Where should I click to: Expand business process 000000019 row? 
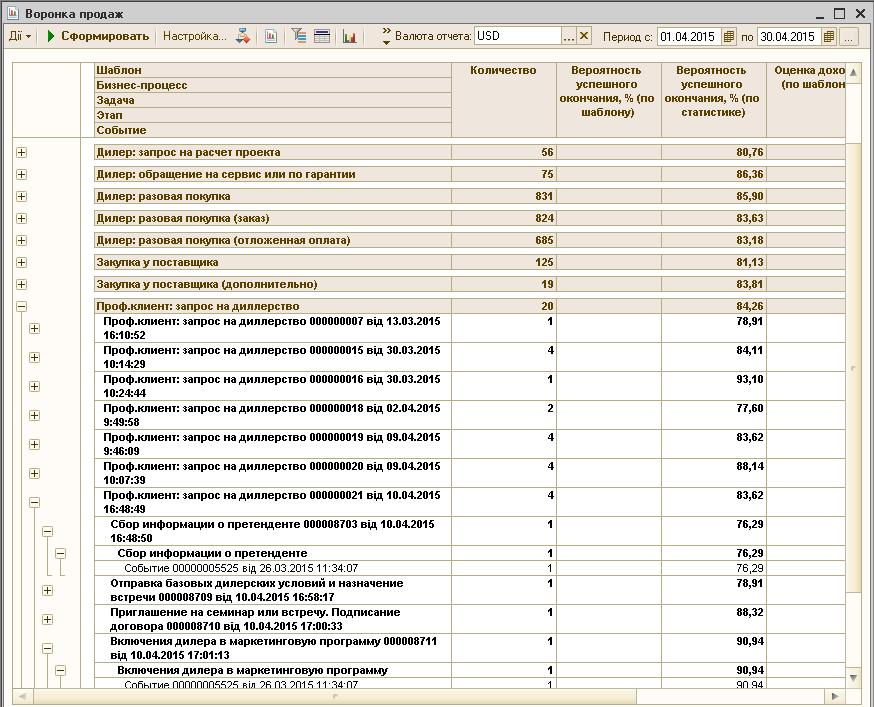35,444
